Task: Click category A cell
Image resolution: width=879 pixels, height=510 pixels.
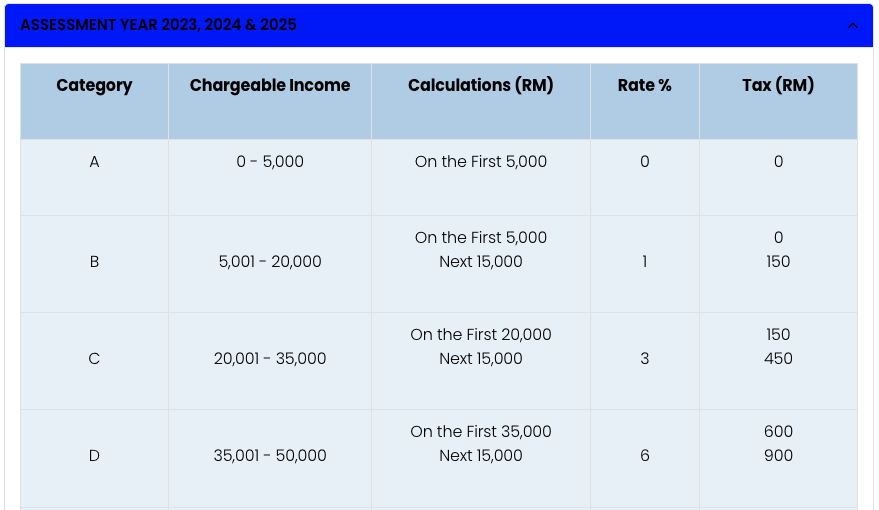Action: [94, 162]
